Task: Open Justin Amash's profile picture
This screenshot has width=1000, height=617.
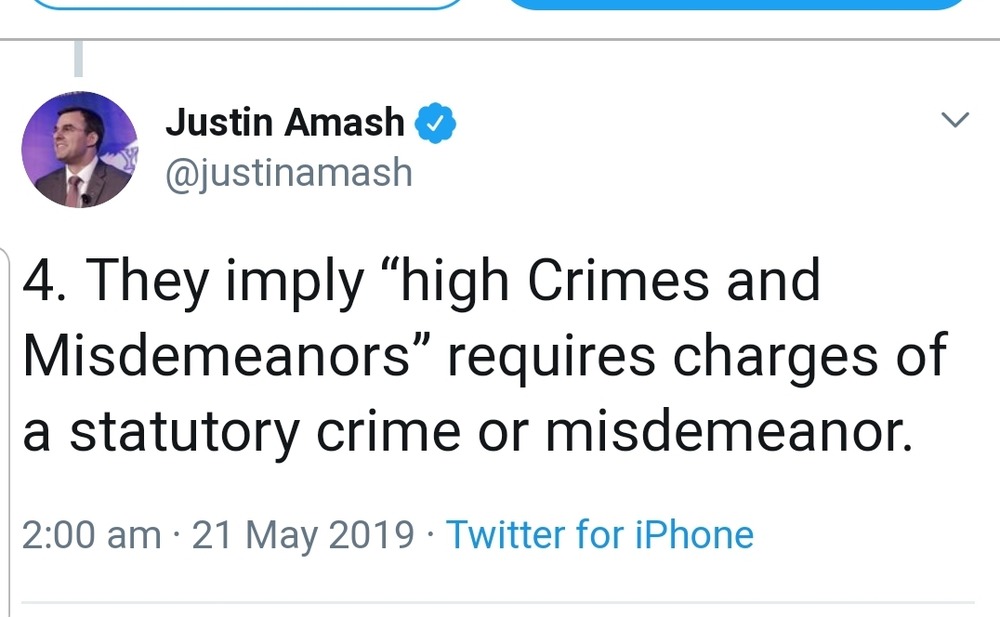Action: 79,149
